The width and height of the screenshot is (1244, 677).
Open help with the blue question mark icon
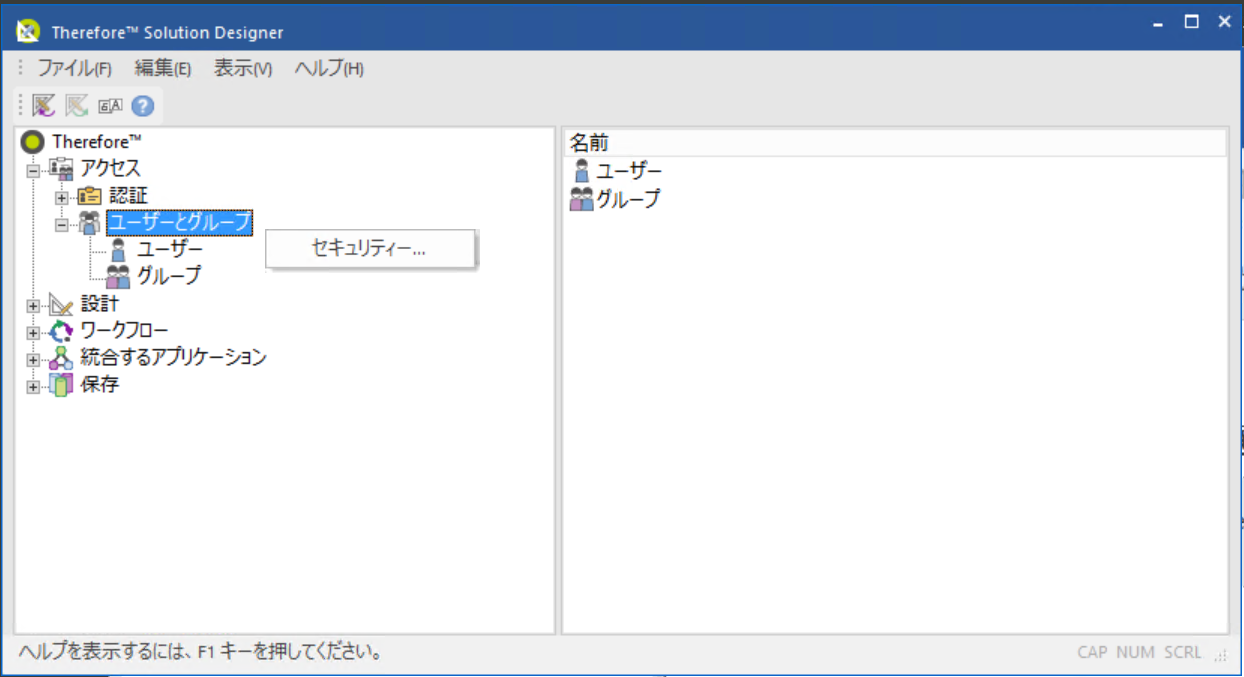tap(143, 105)
